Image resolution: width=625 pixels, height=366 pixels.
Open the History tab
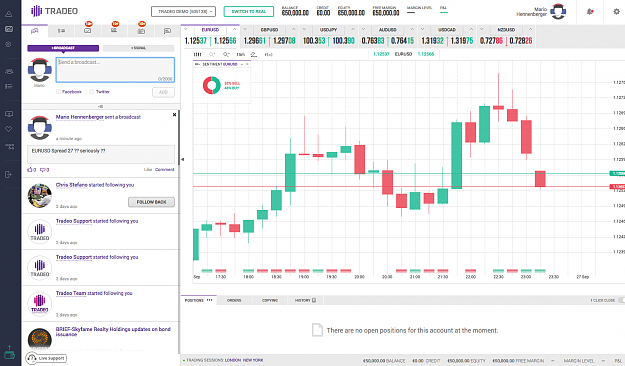tap(305, 300)
